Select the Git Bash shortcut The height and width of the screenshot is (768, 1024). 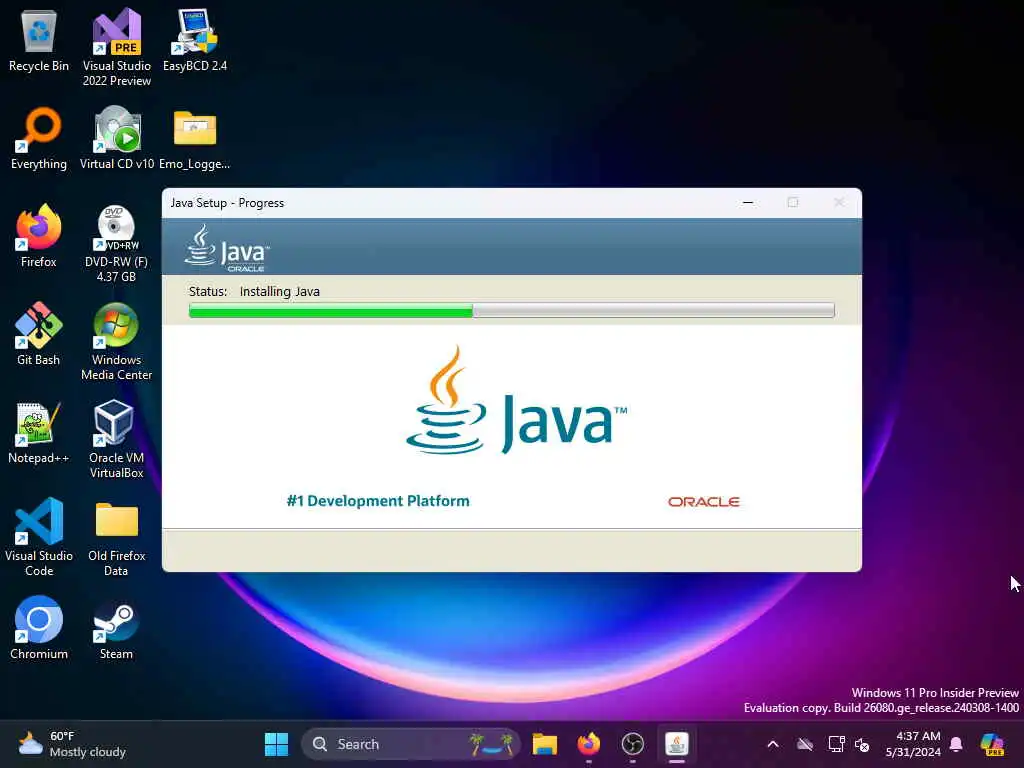[39, 334]
